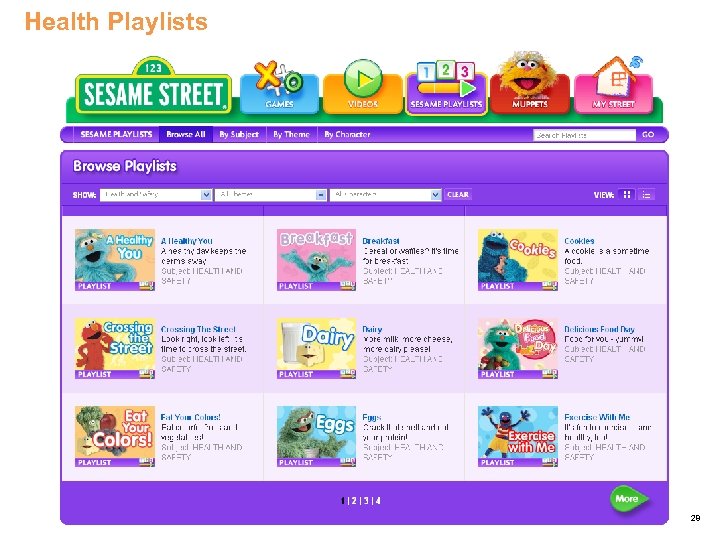
Task: Switch to list view icon
Action: [646, 195]
